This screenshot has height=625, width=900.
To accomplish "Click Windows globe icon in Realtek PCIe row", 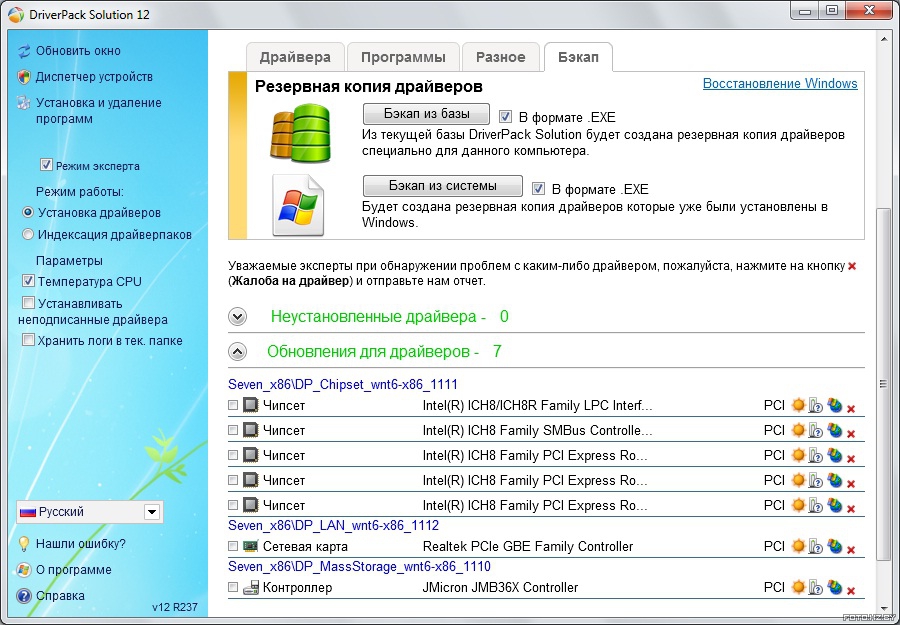I will 835,546.
